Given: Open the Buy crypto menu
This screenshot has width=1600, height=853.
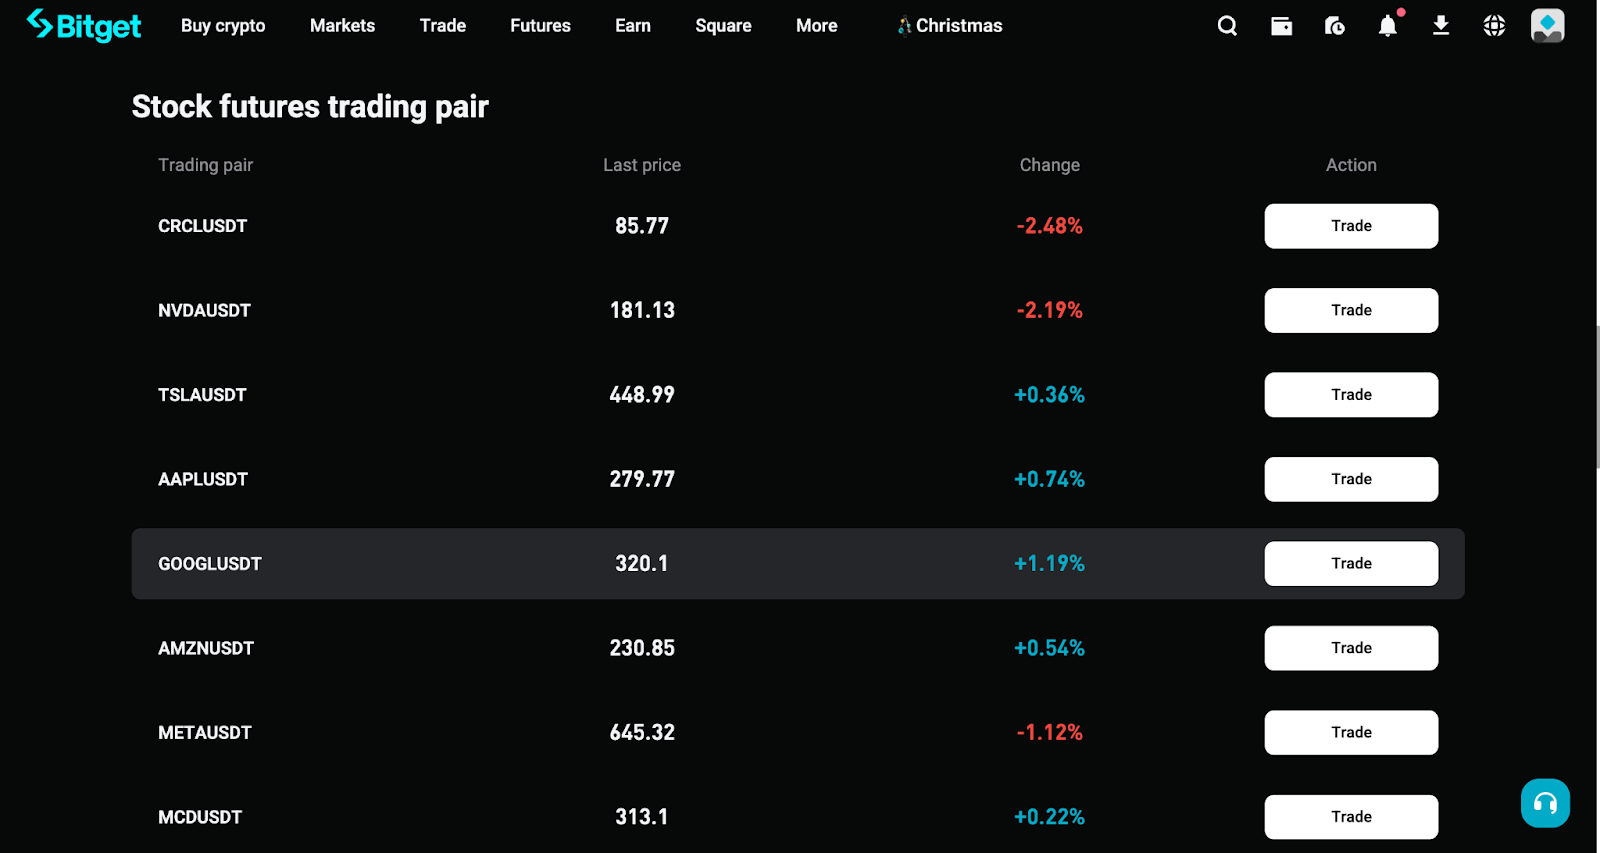Looking at the screenshot, I should [x=223, y=26].
